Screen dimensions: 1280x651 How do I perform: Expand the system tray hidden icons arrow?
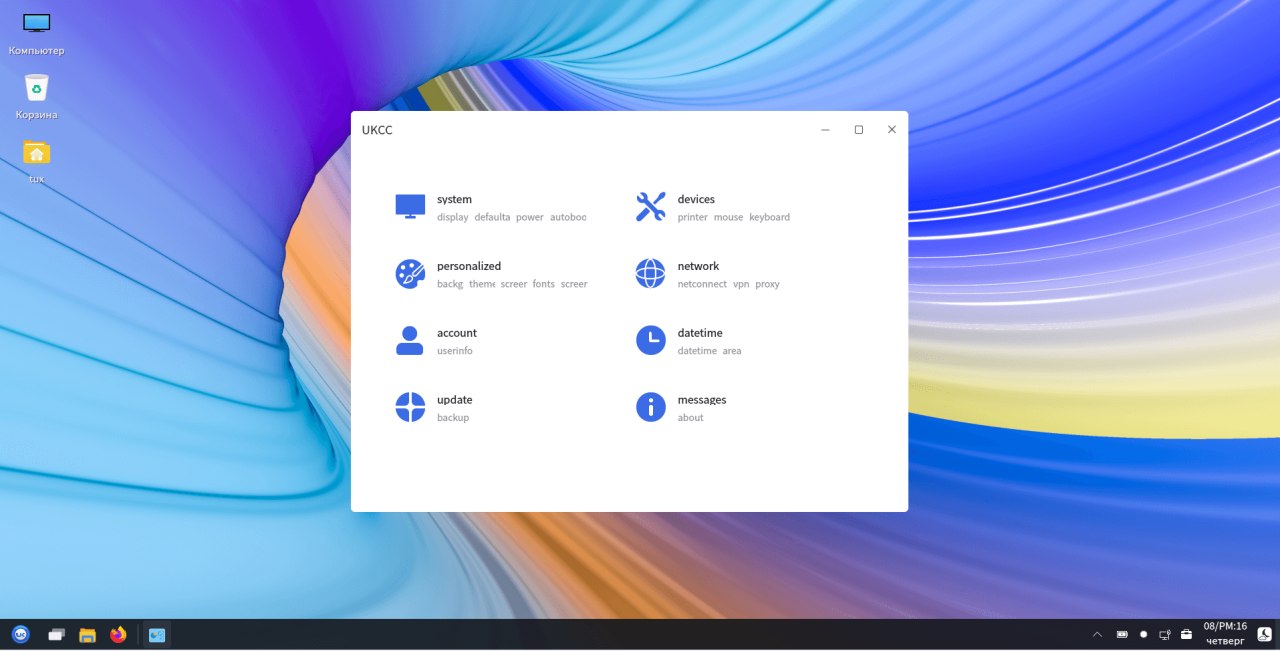[1097, 634]
